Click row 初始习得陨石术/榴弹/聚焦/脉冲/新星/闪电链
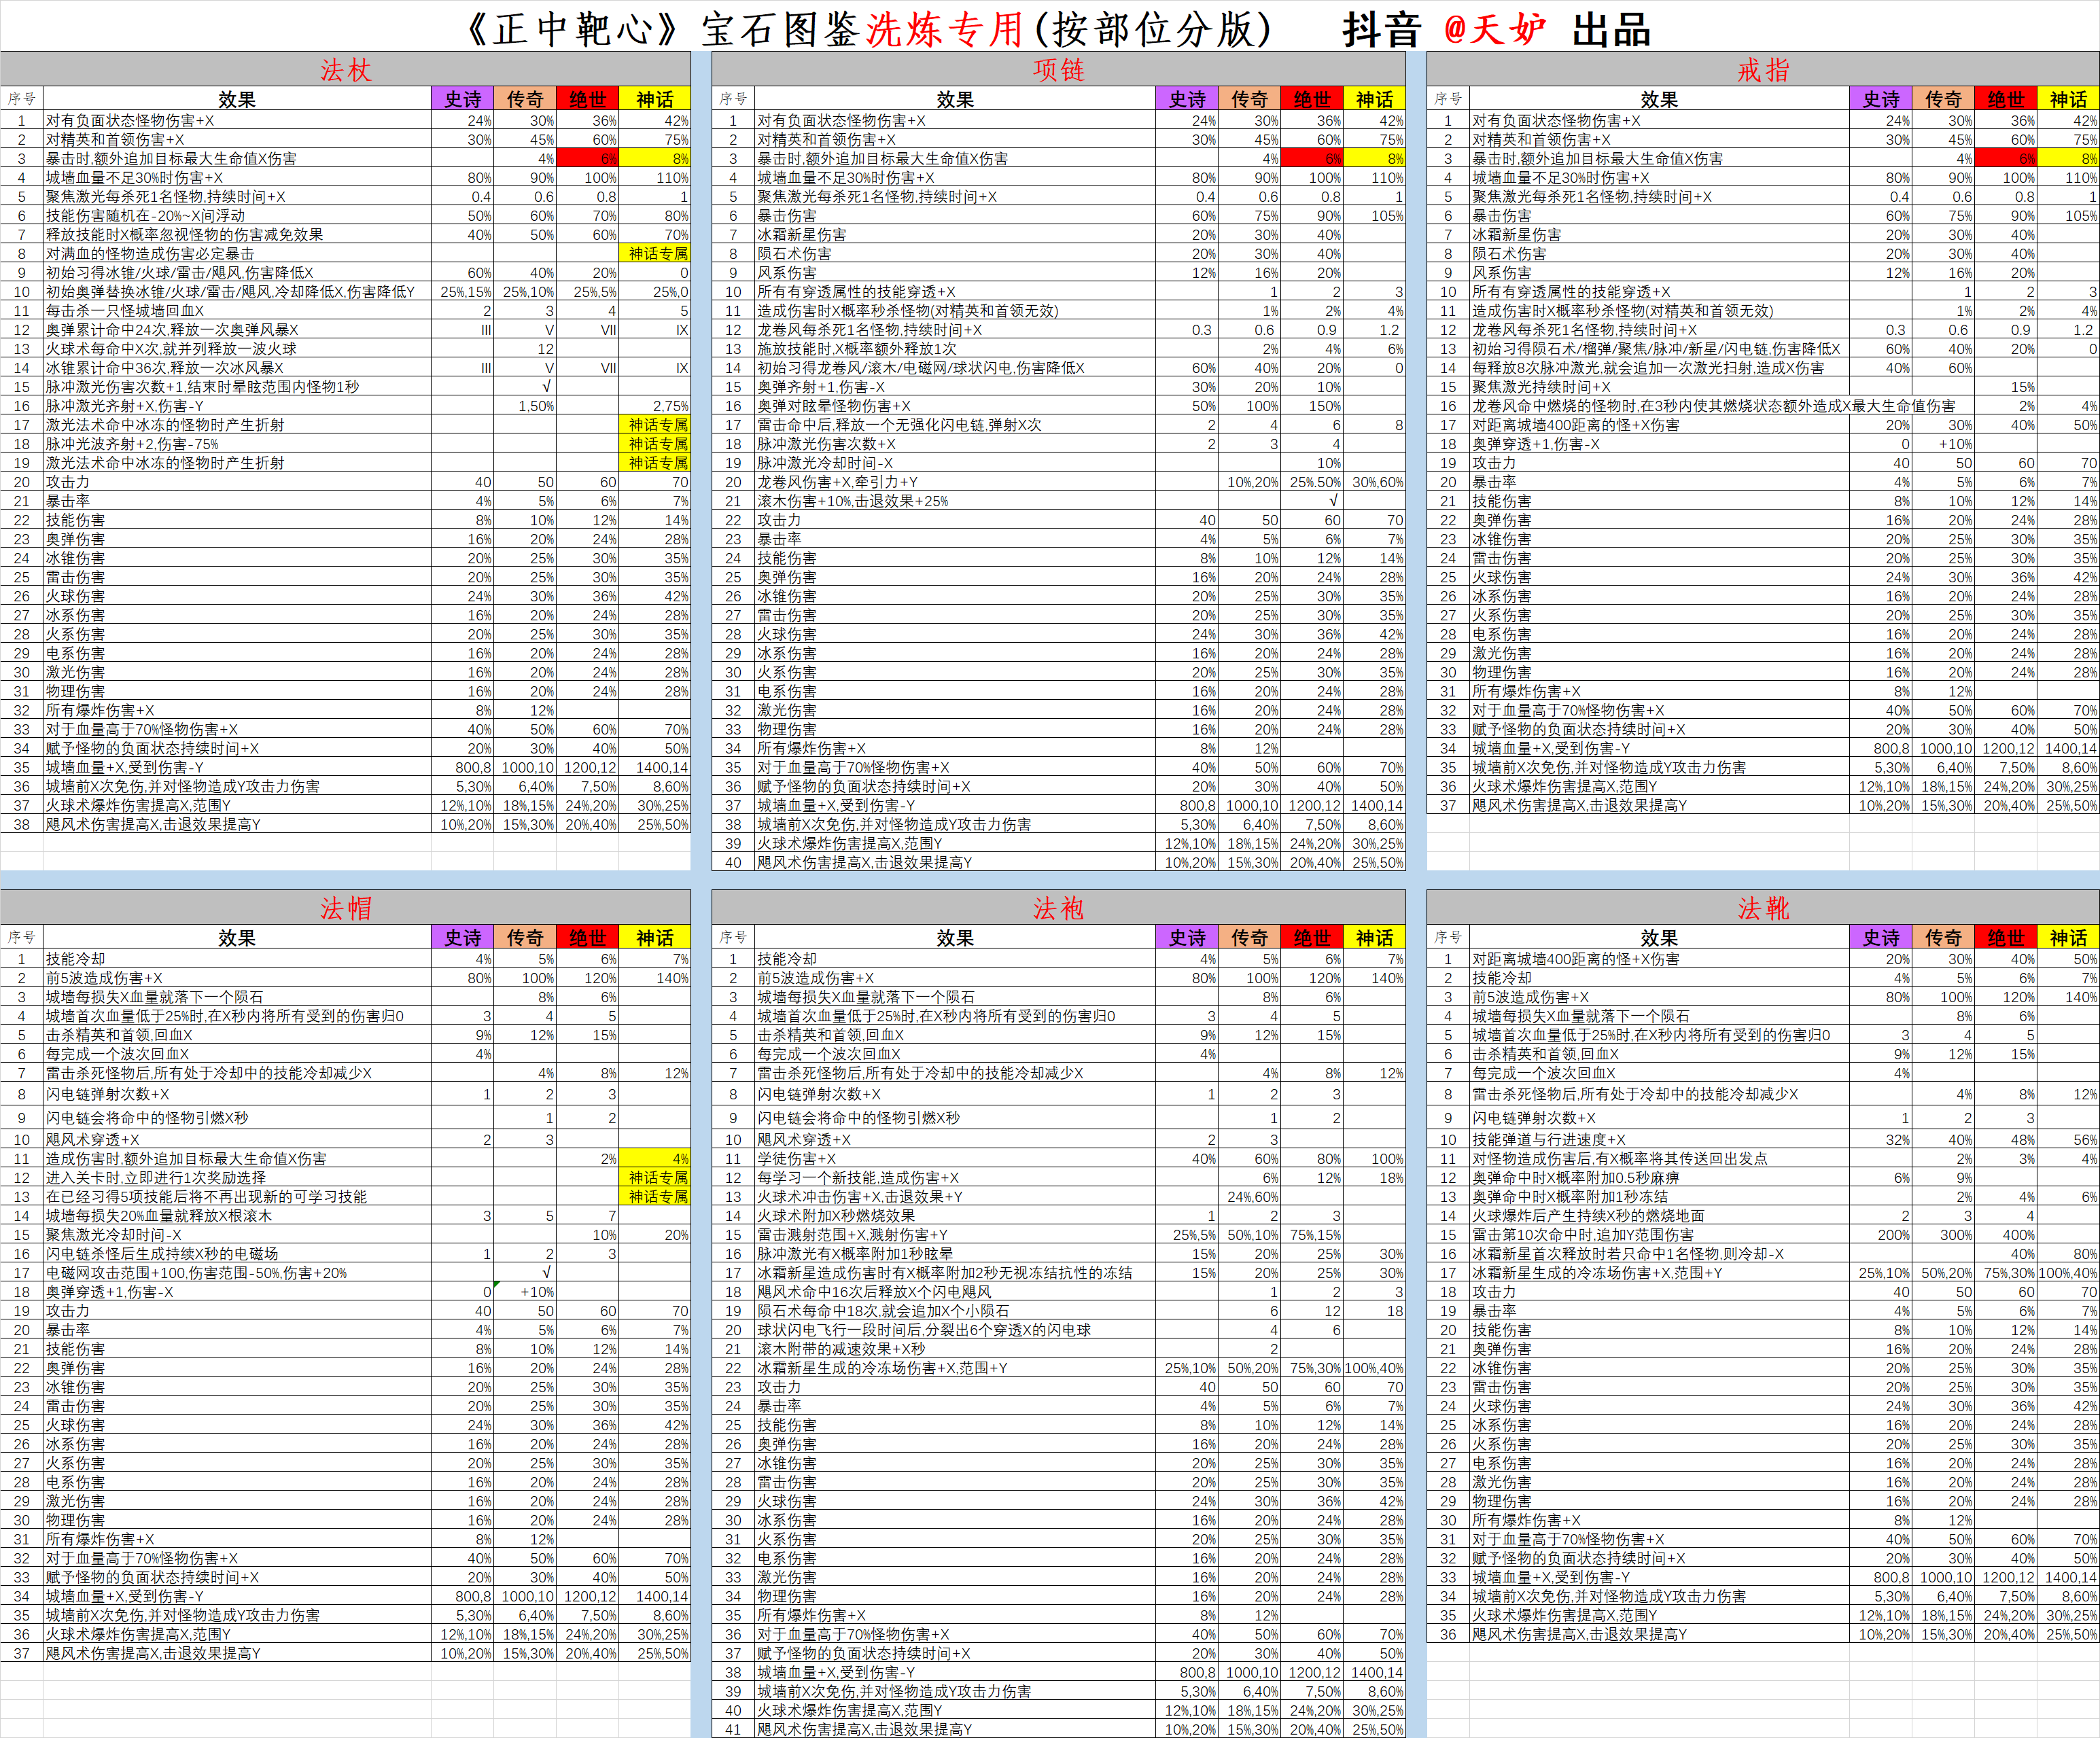 (1763, 348)
